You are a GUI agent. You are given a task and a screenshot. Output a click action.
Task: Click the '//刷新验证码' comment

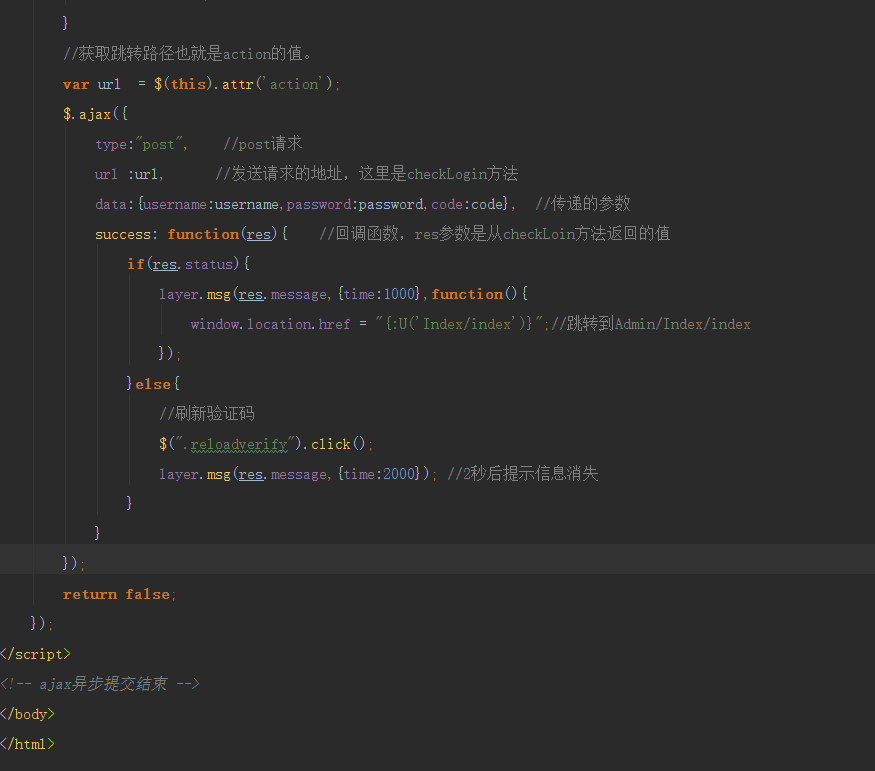[x=207, y=414]
